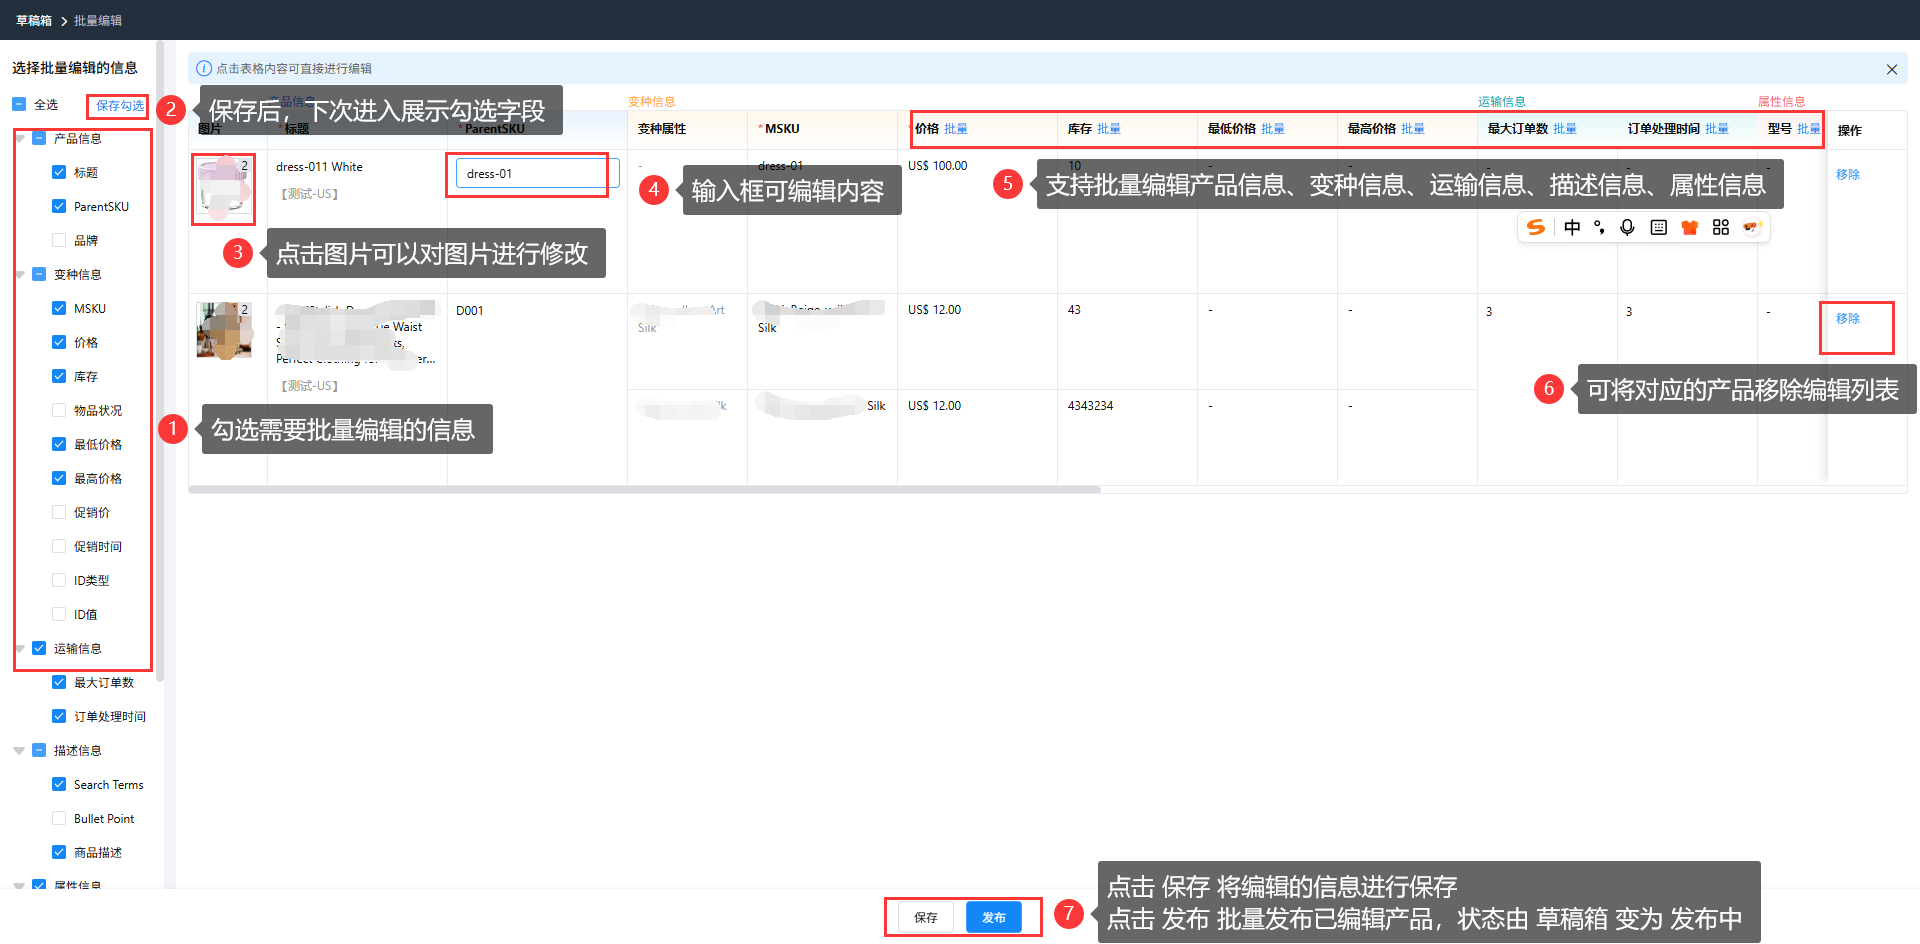This screenshot has height=944, width=1920.
Task: Open the toolbox grid icon on input toolbar
Action: click(x=1721, y=228)
